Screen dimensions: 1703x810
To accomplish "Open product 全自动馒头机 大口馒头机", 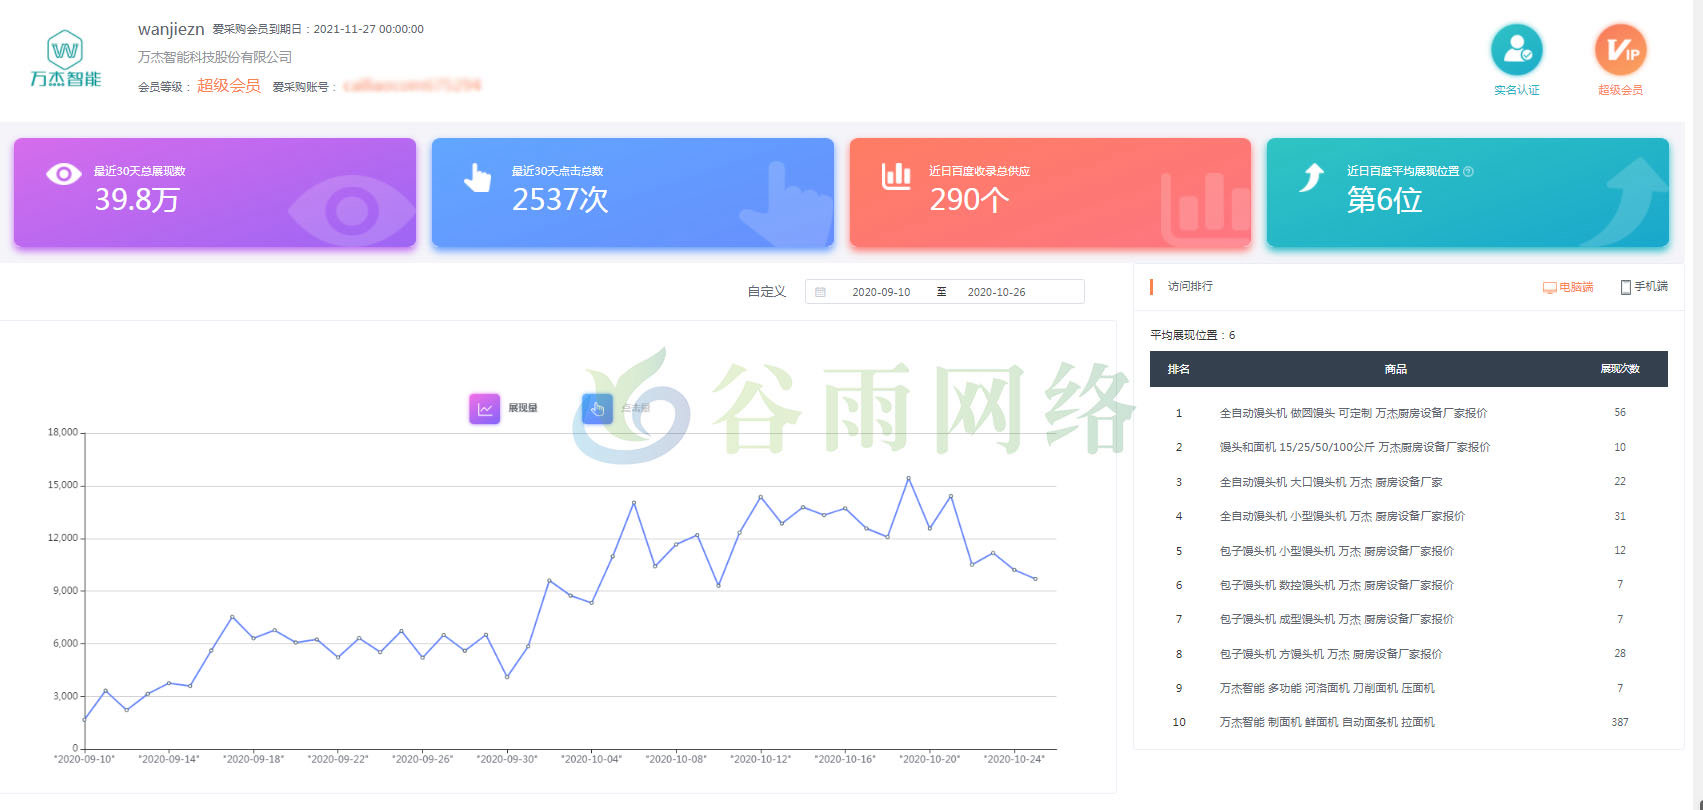I will tap(1331, 482).
